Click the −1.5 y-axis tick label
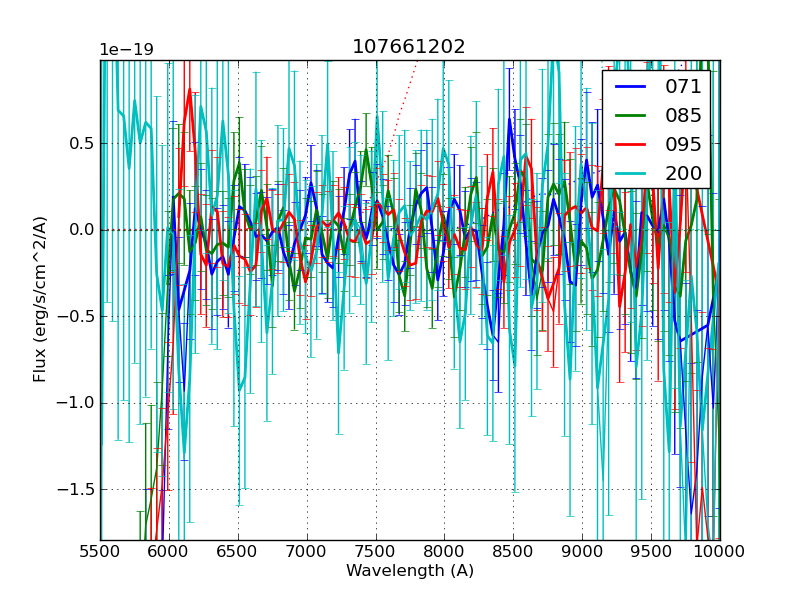Screen dimensions: 800x600 point(74,489)
